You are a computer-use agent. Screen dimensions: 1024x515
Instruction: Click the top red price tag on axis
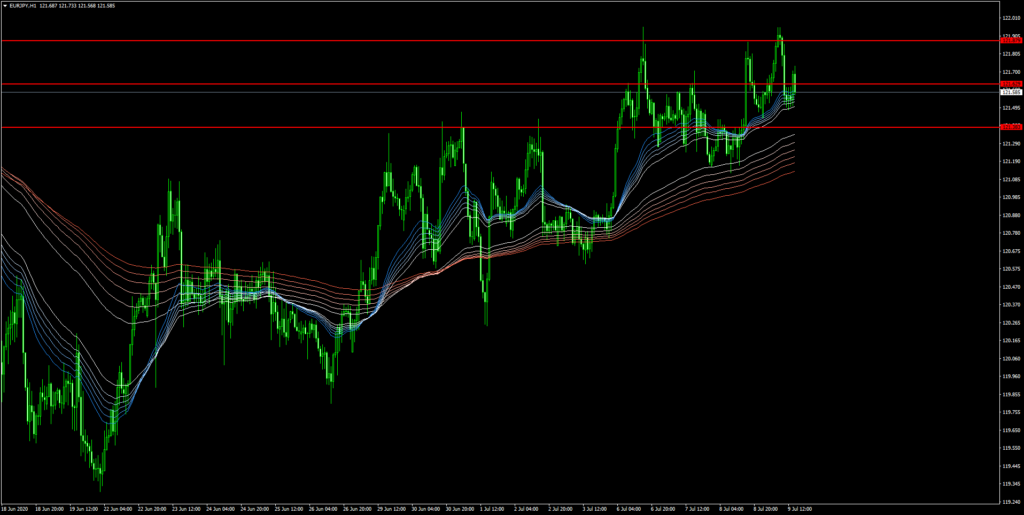(x=1010, y=40)
